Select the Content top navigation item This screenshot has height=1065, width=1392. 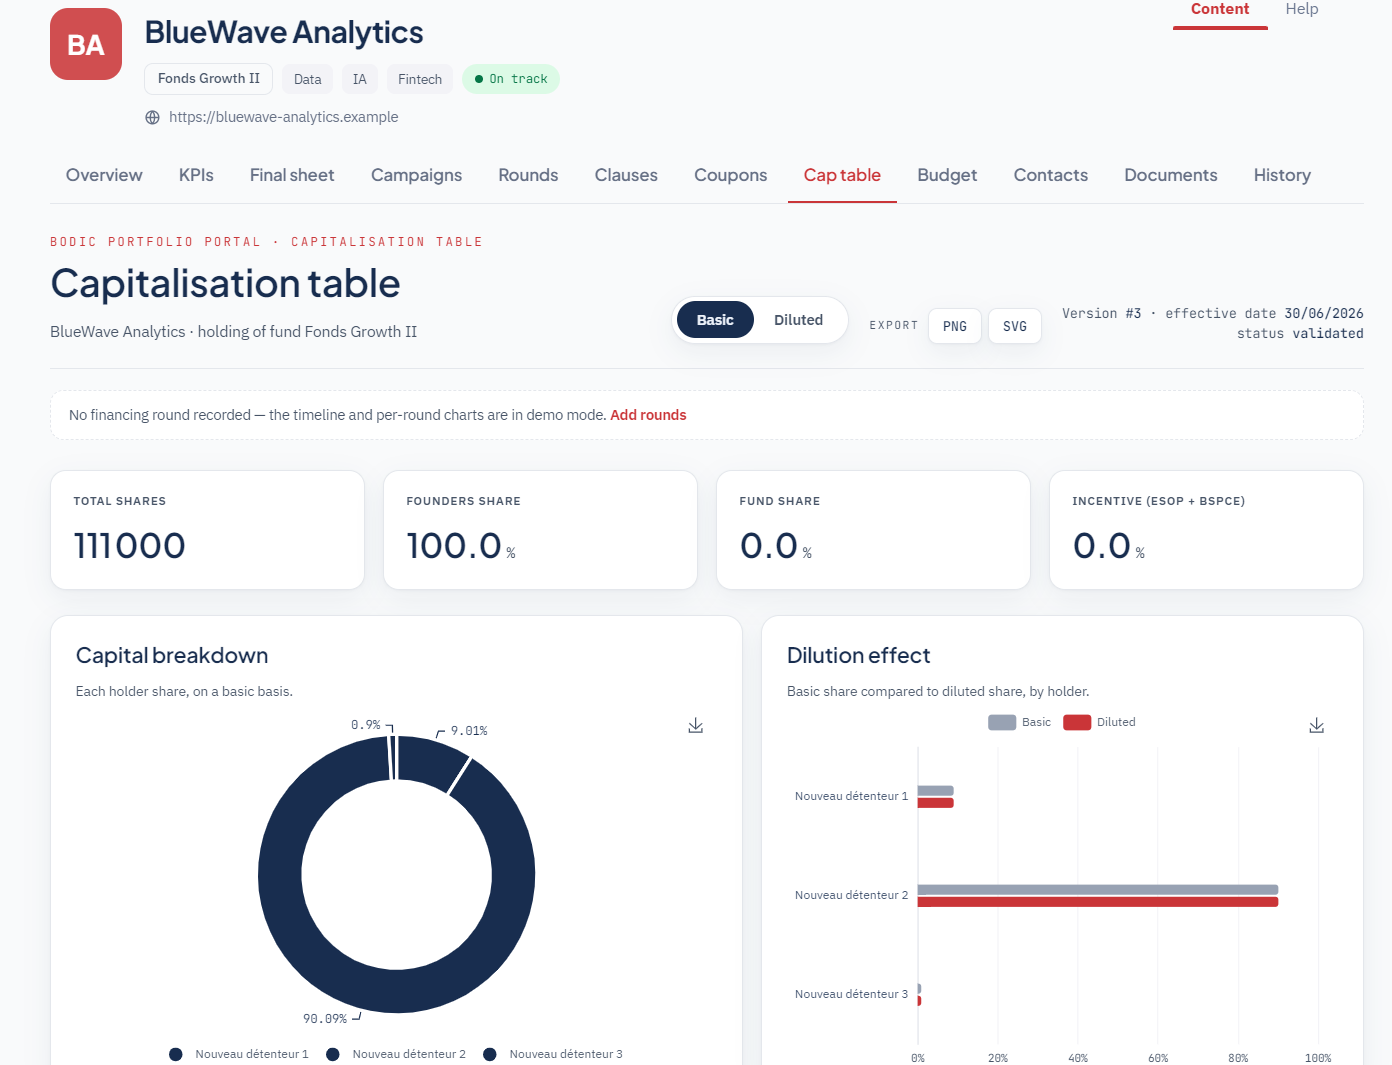pyautogui.click(x=1220, y=10)
